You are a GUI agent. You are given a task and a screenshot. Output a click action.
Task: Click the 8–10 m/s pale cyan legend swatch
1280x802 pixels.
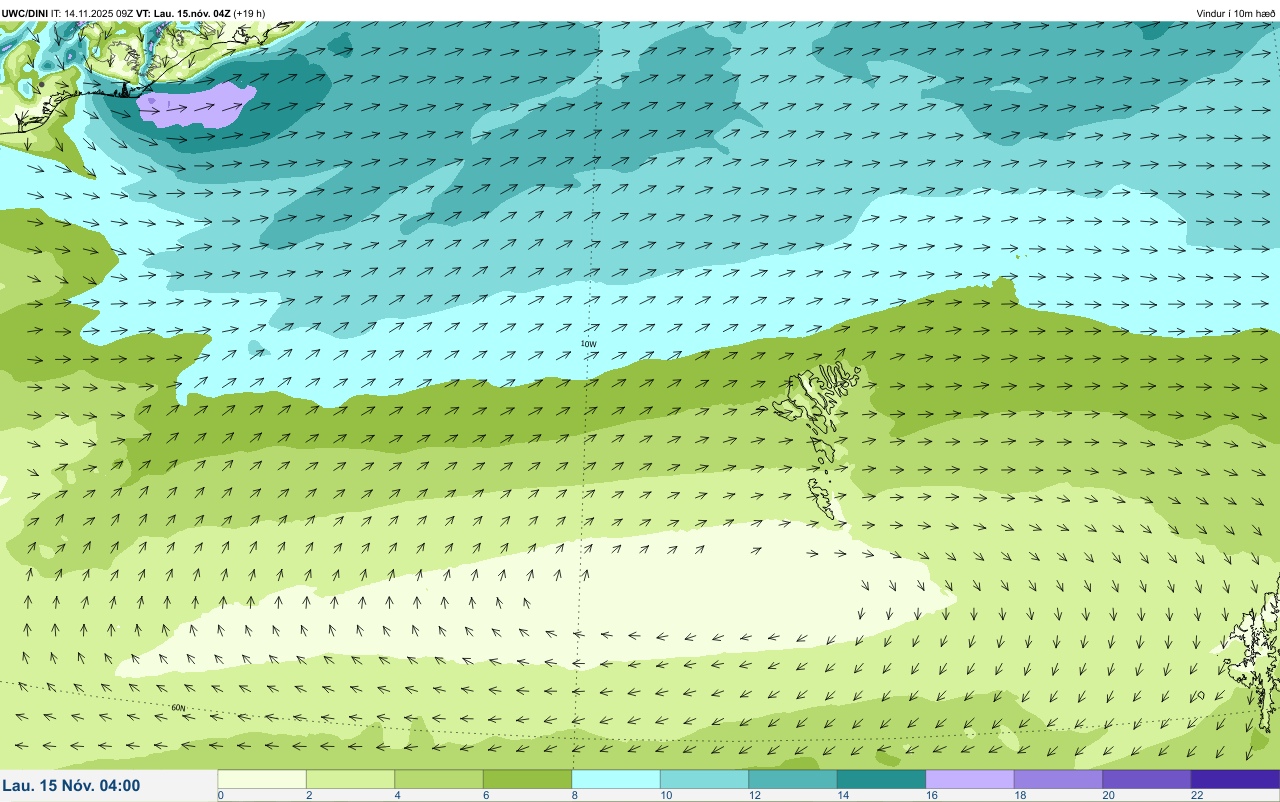[x=616, y=779]
